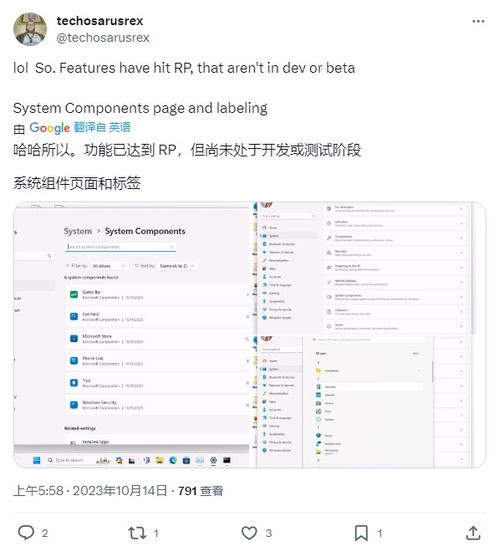499x552 pixels.
Task: Share the tweet using the upload icon
Action: point(473,533)
